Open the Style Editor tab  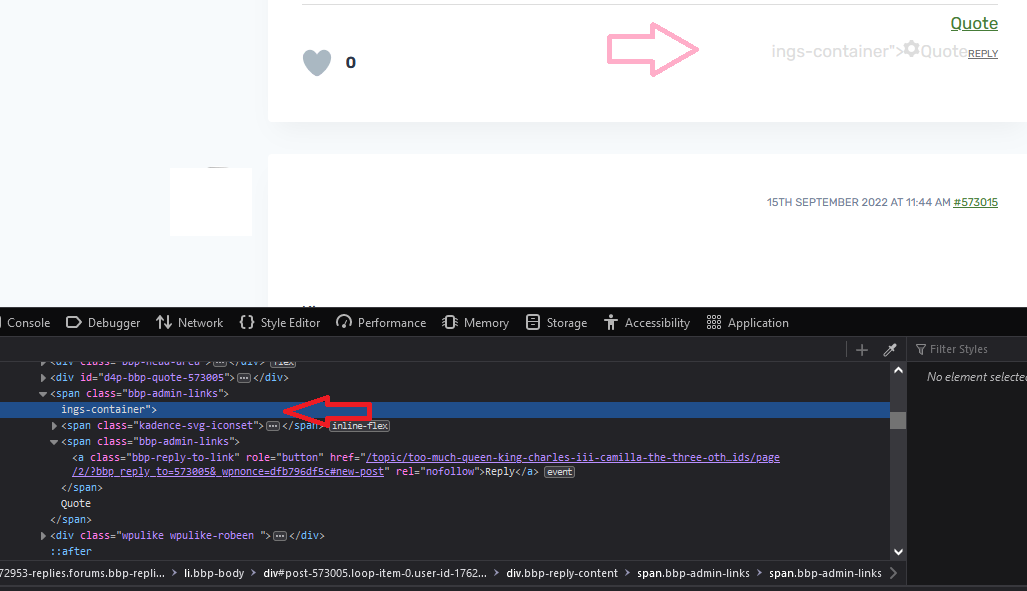tap(280, 323)
